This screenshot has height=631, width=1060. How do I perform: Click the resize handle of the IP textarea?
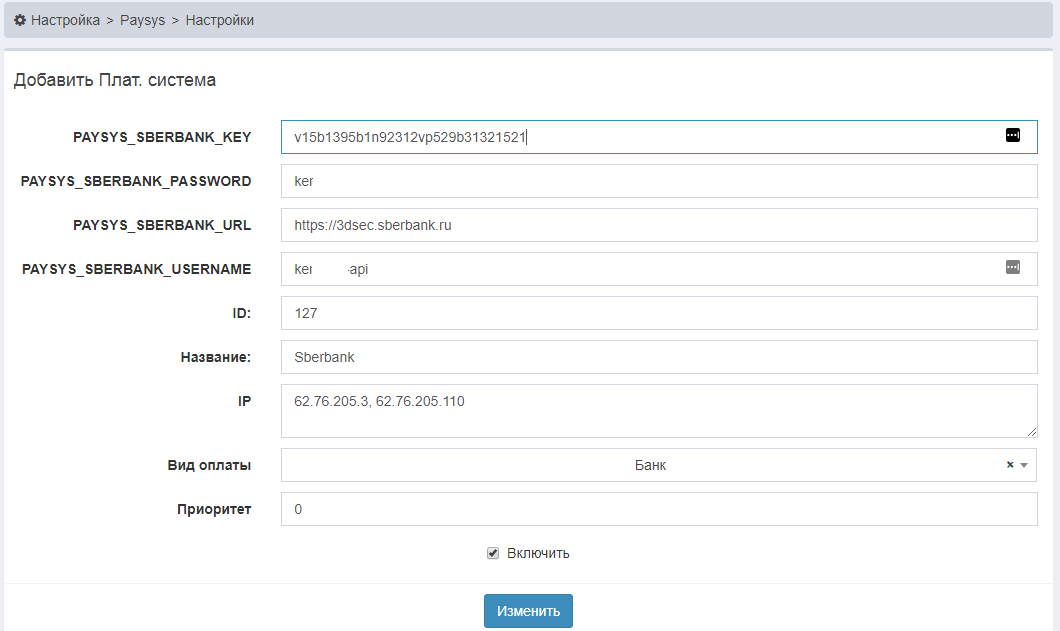1032,432
